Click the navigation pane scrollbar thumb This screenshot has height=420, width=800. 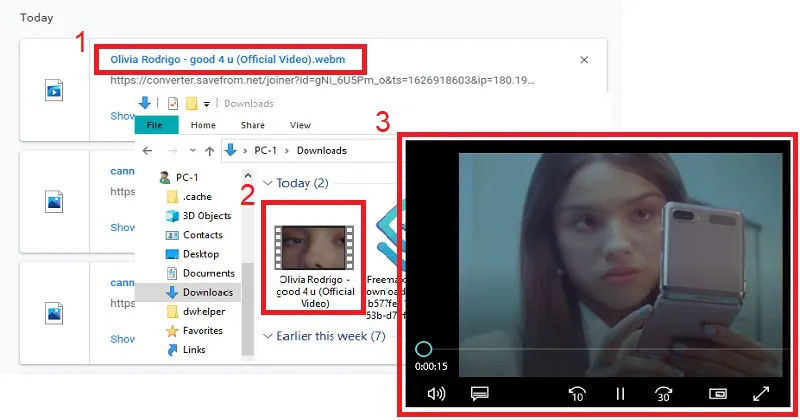[x=248, y=309]
